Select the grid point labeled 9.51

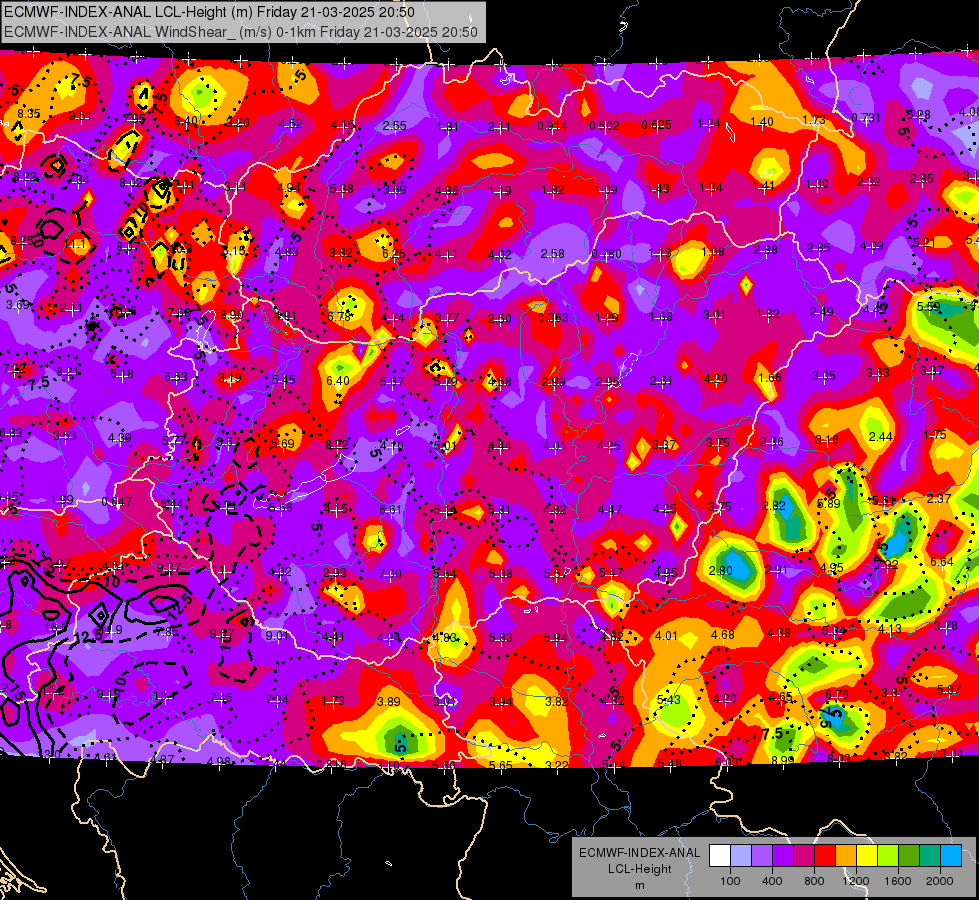(x=80, y=116)
